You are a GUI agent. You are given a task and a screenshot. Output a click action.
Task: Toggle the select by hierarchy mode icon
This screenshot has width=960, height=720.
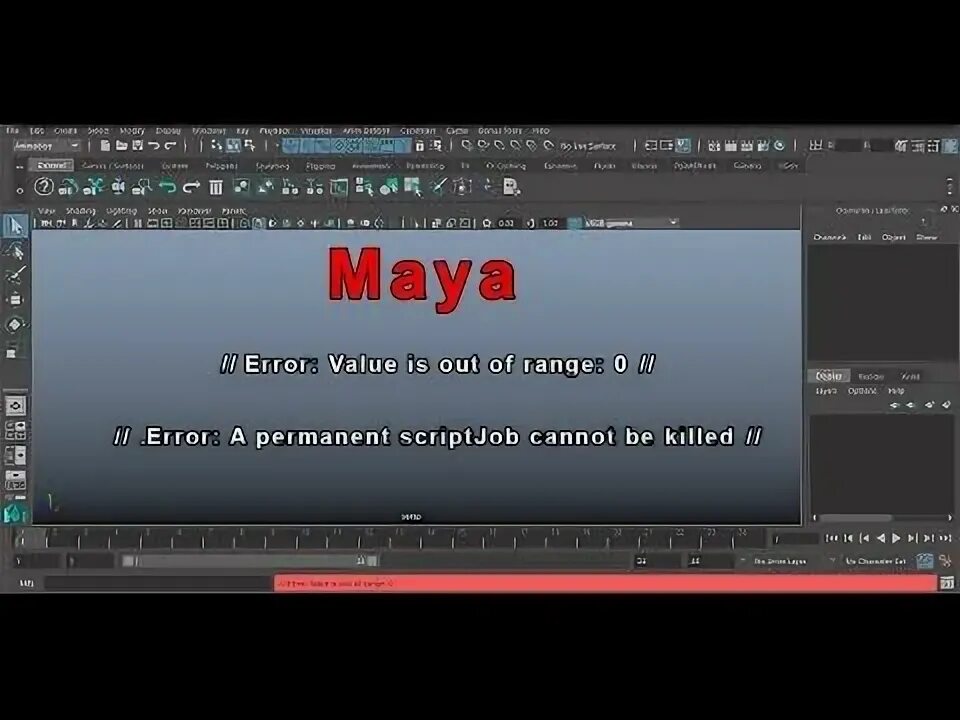pos(216,146)
